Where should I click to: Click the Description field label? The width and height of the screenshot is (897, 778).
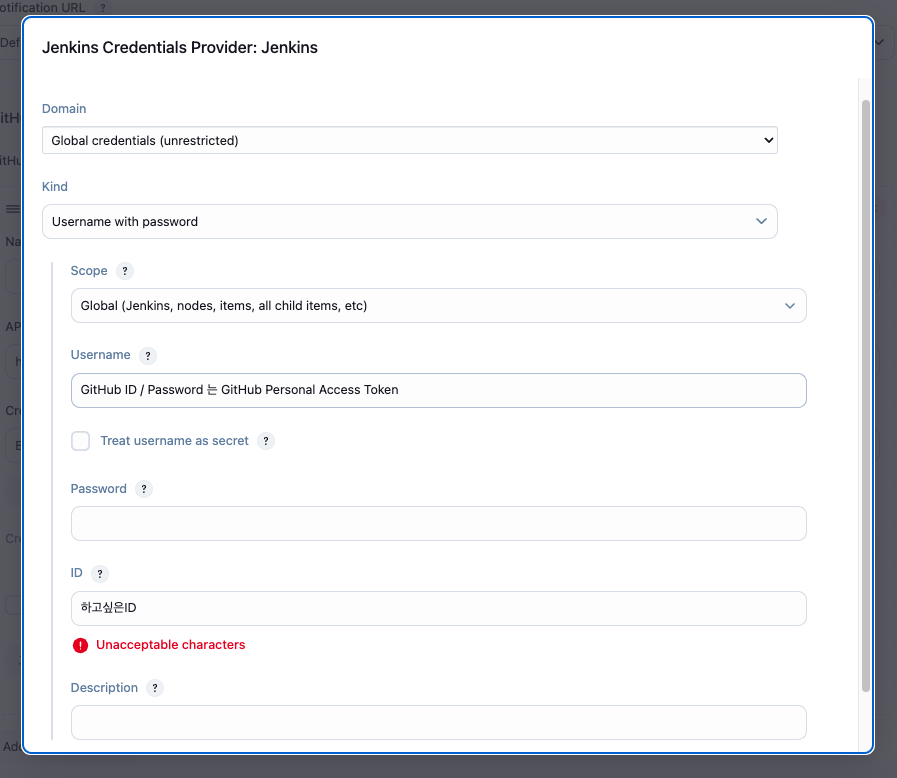104,688
